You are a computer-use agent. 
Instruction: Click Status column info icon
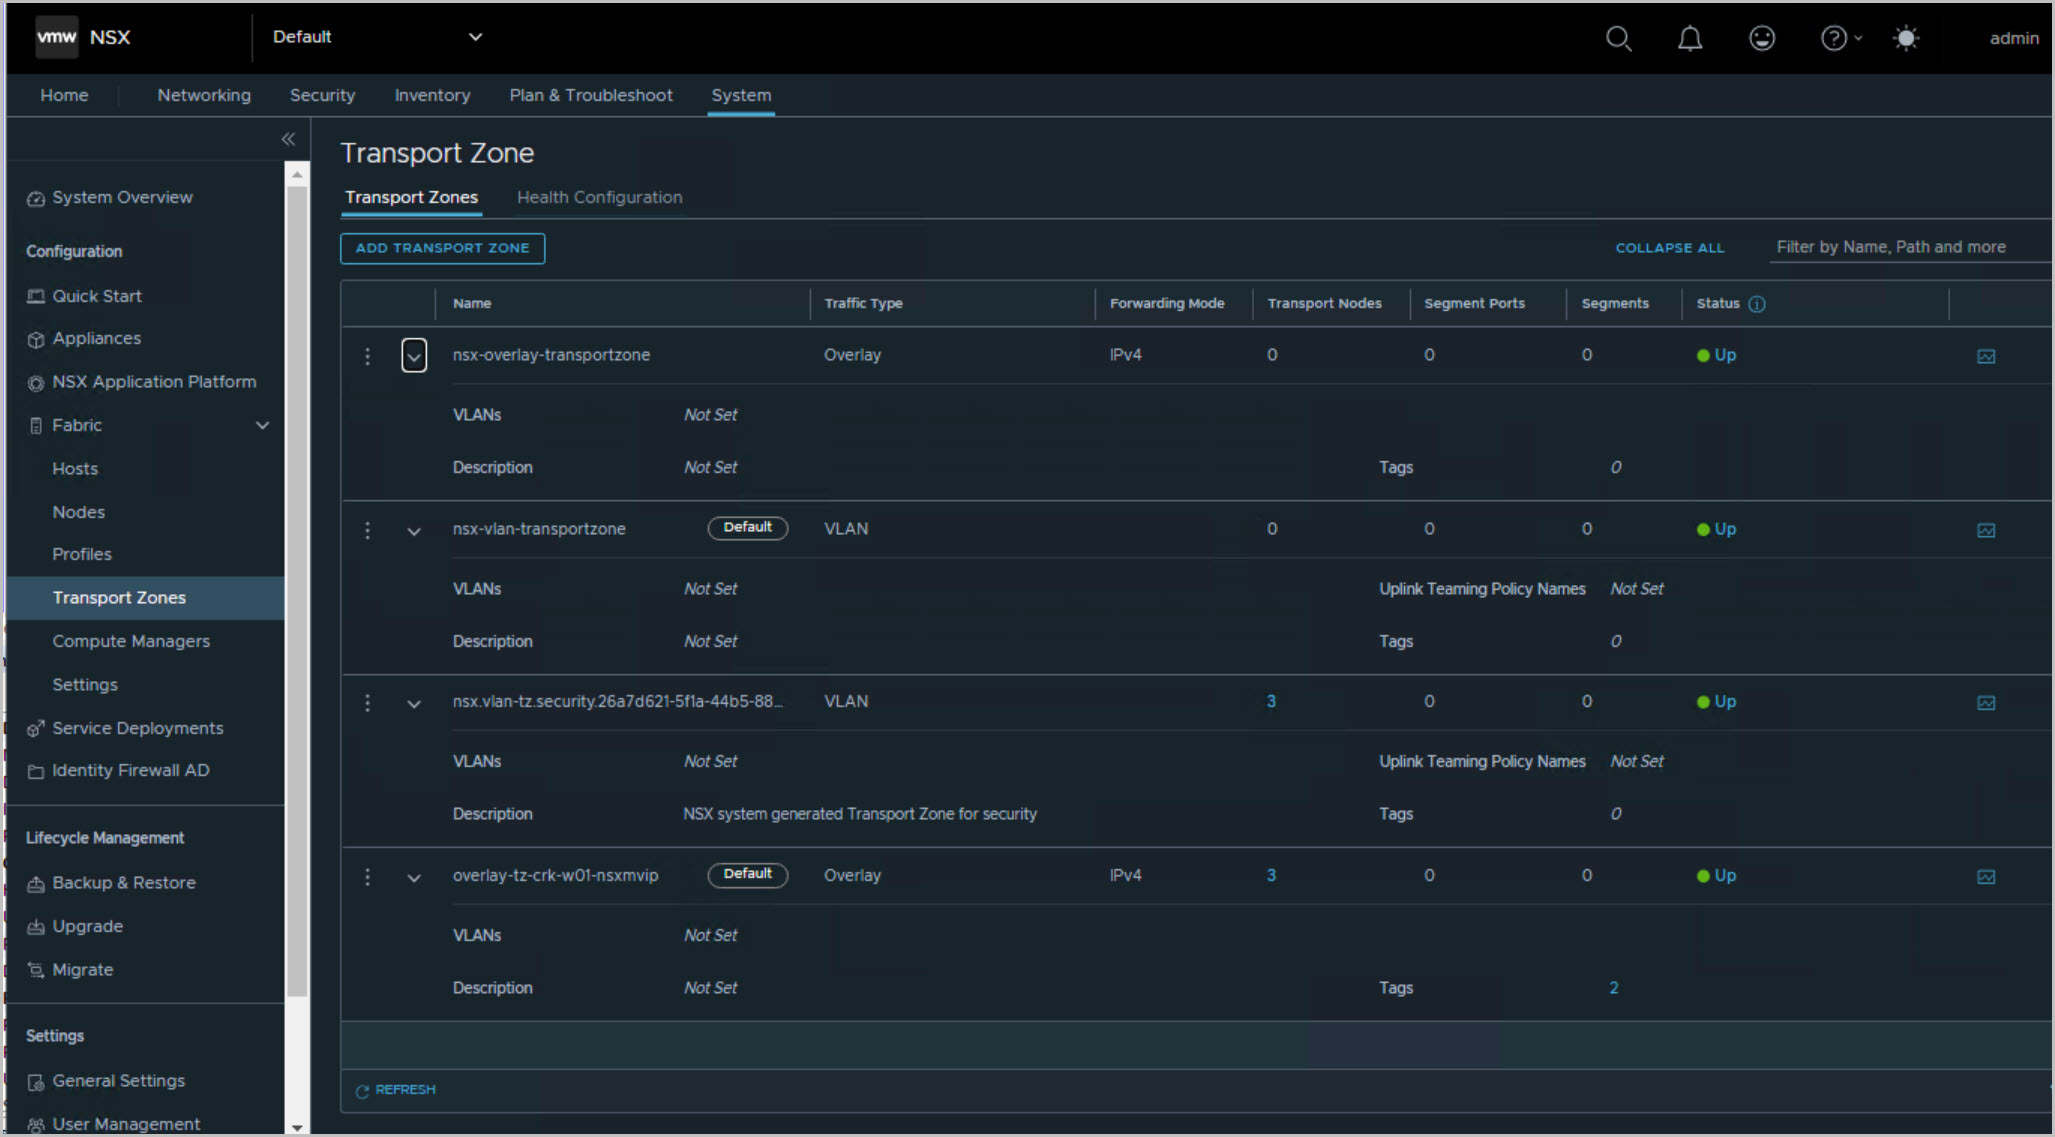click(x=1757, y=304)
